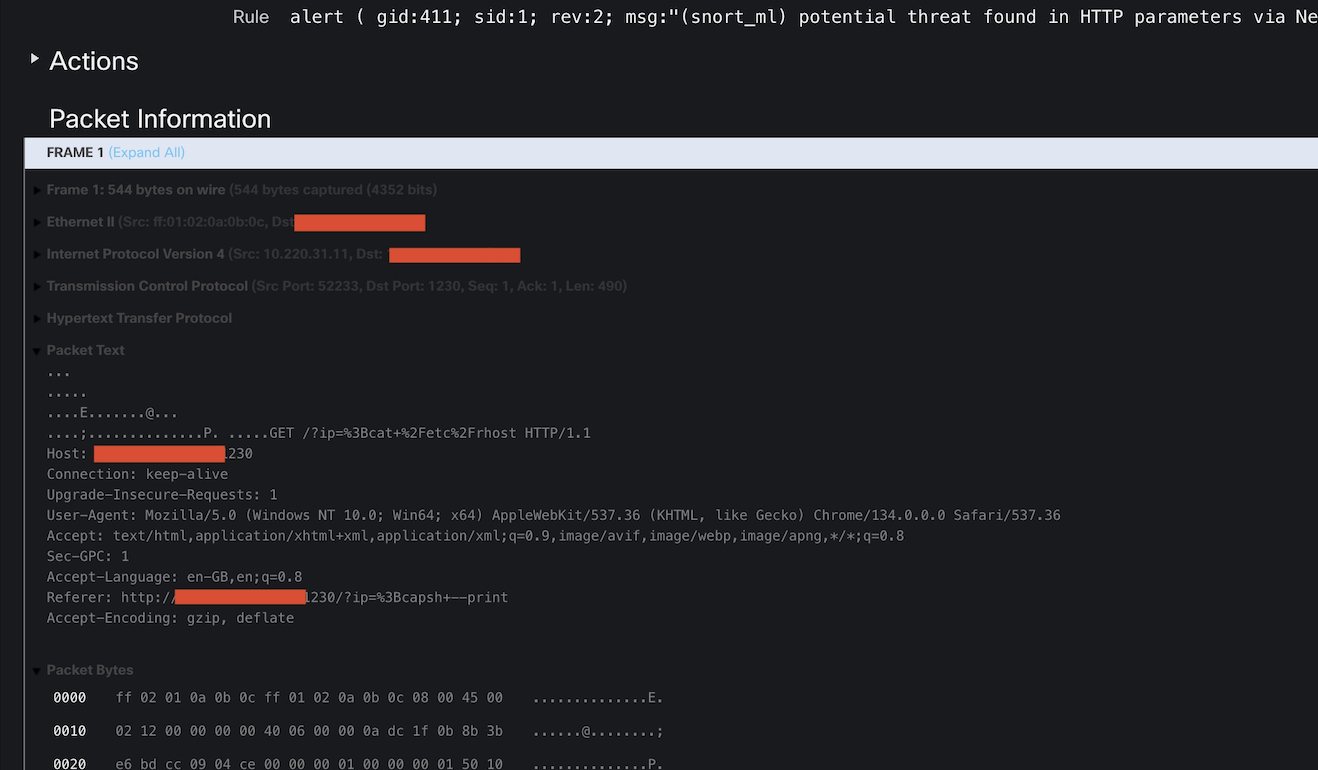1318x770 pixels.
Task: Select the 0000 hex offset row
Action: [x=358, y=698]
